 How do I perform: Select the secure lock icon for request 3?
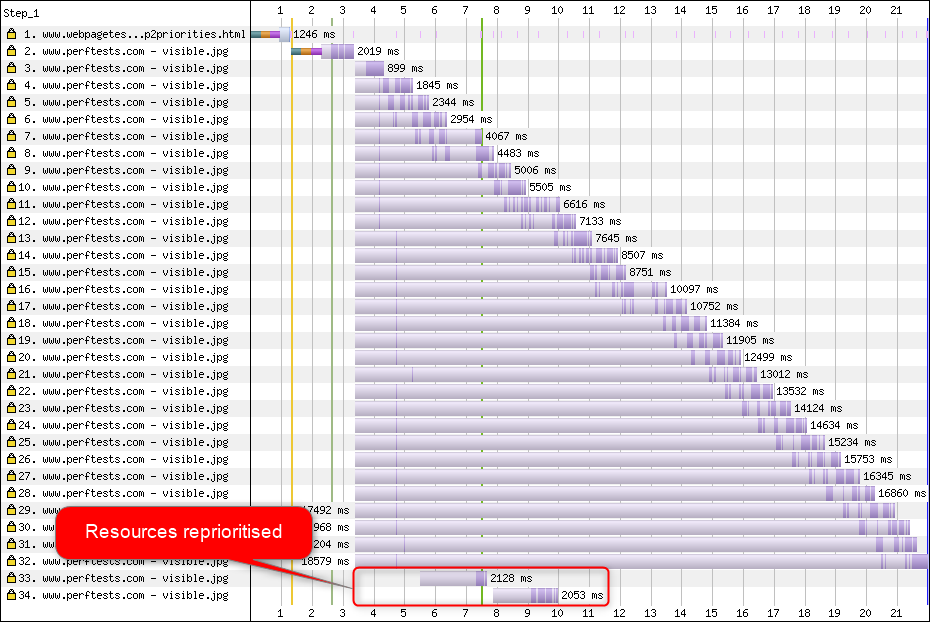[11, 68]
